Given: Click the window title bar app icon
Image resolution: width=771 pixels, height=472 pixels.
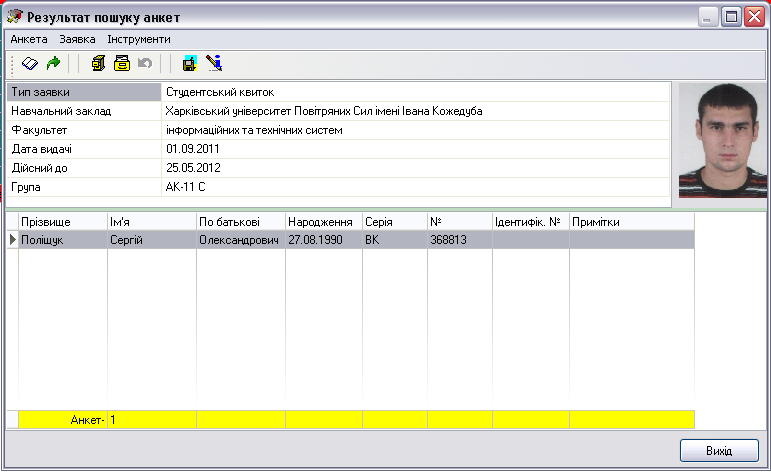Looking at the screenshot, I should (x=14, y=17).
